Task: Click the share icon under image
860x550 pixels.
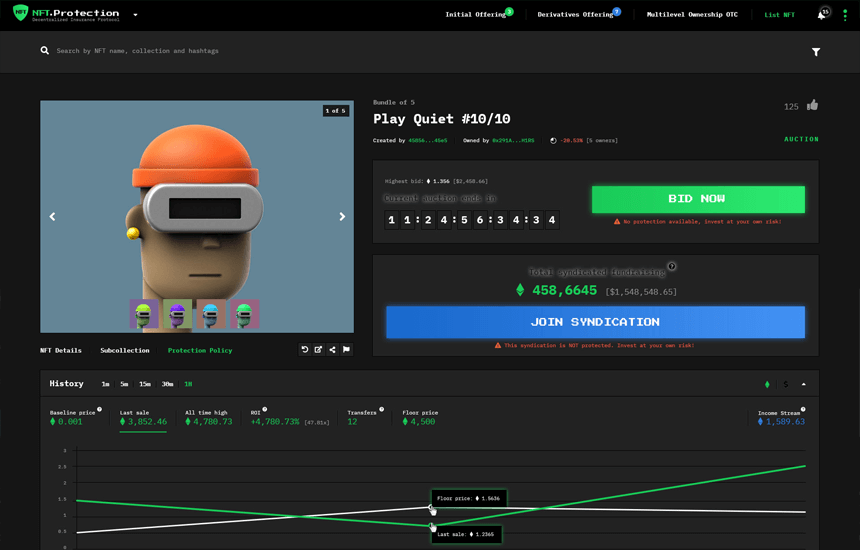Action: [x=333, y=350]
